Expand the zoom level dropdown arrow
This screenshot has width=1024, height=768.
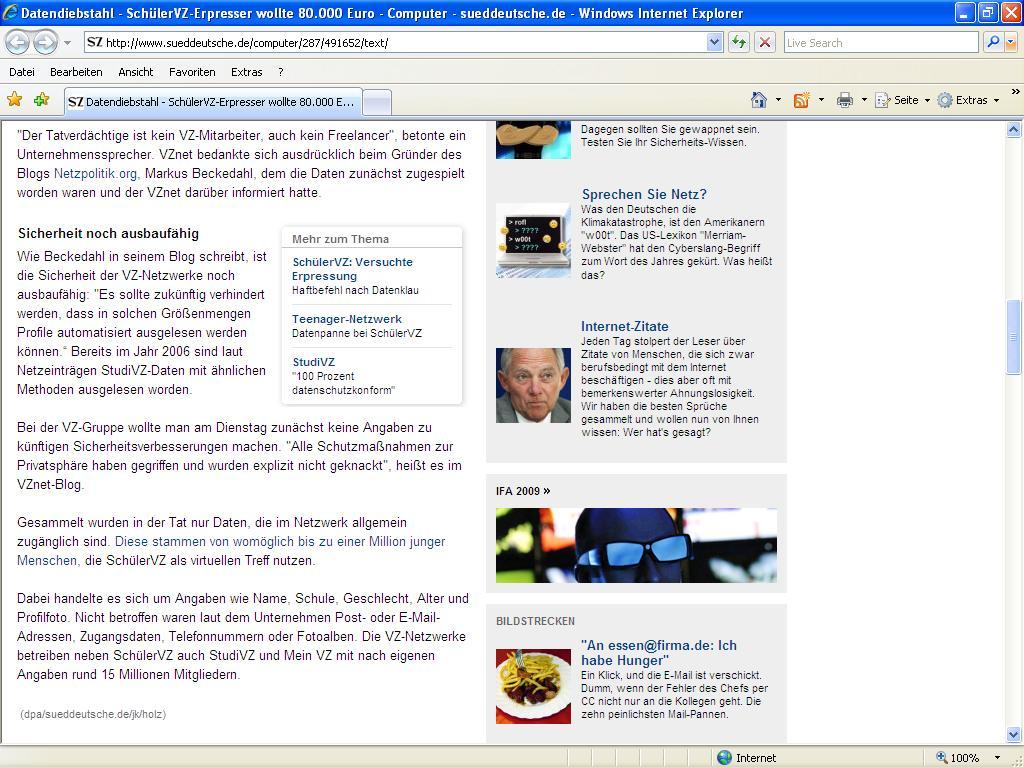997,758
